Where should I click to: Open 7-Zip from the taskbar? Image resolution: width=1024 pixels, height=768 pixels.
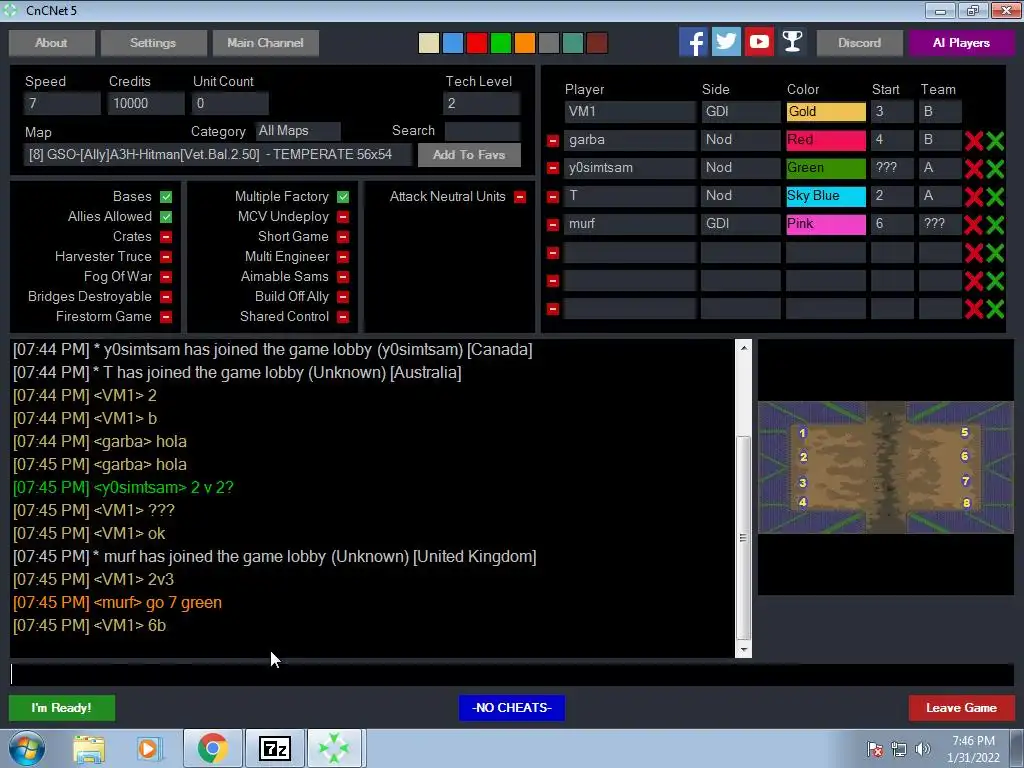274,748
